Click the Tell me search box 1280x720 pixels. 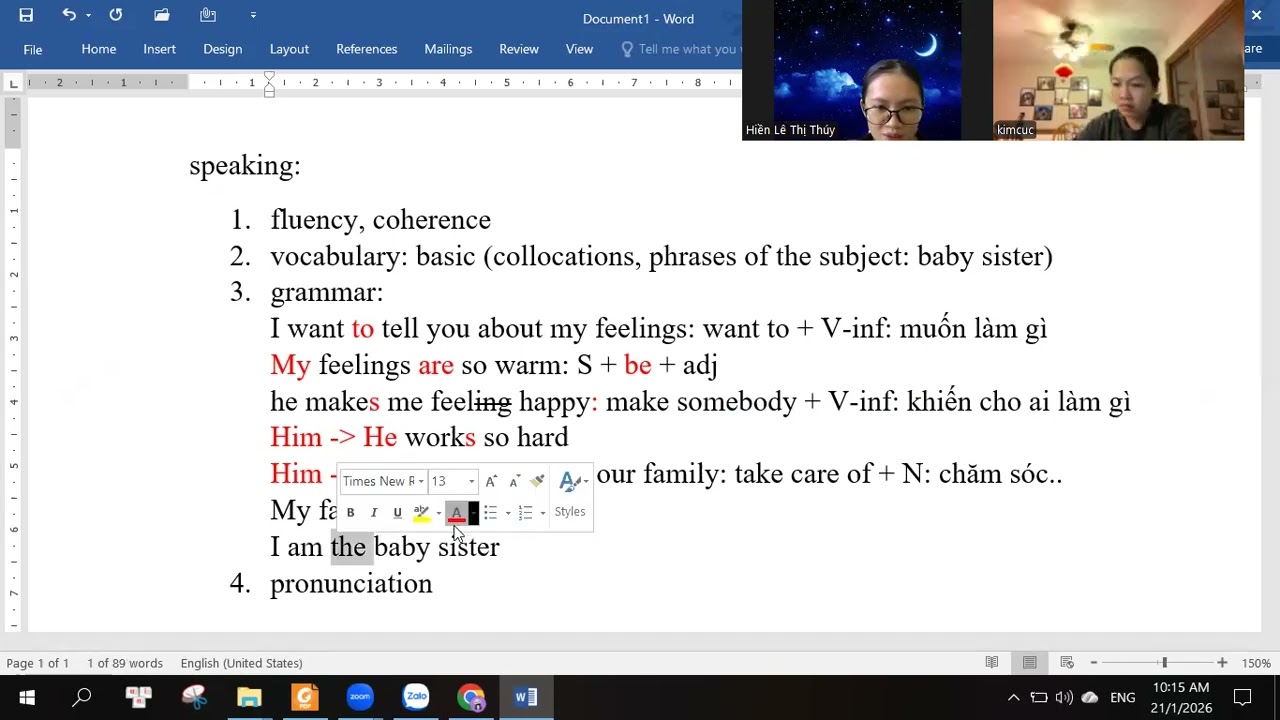[x=680, y=49]
